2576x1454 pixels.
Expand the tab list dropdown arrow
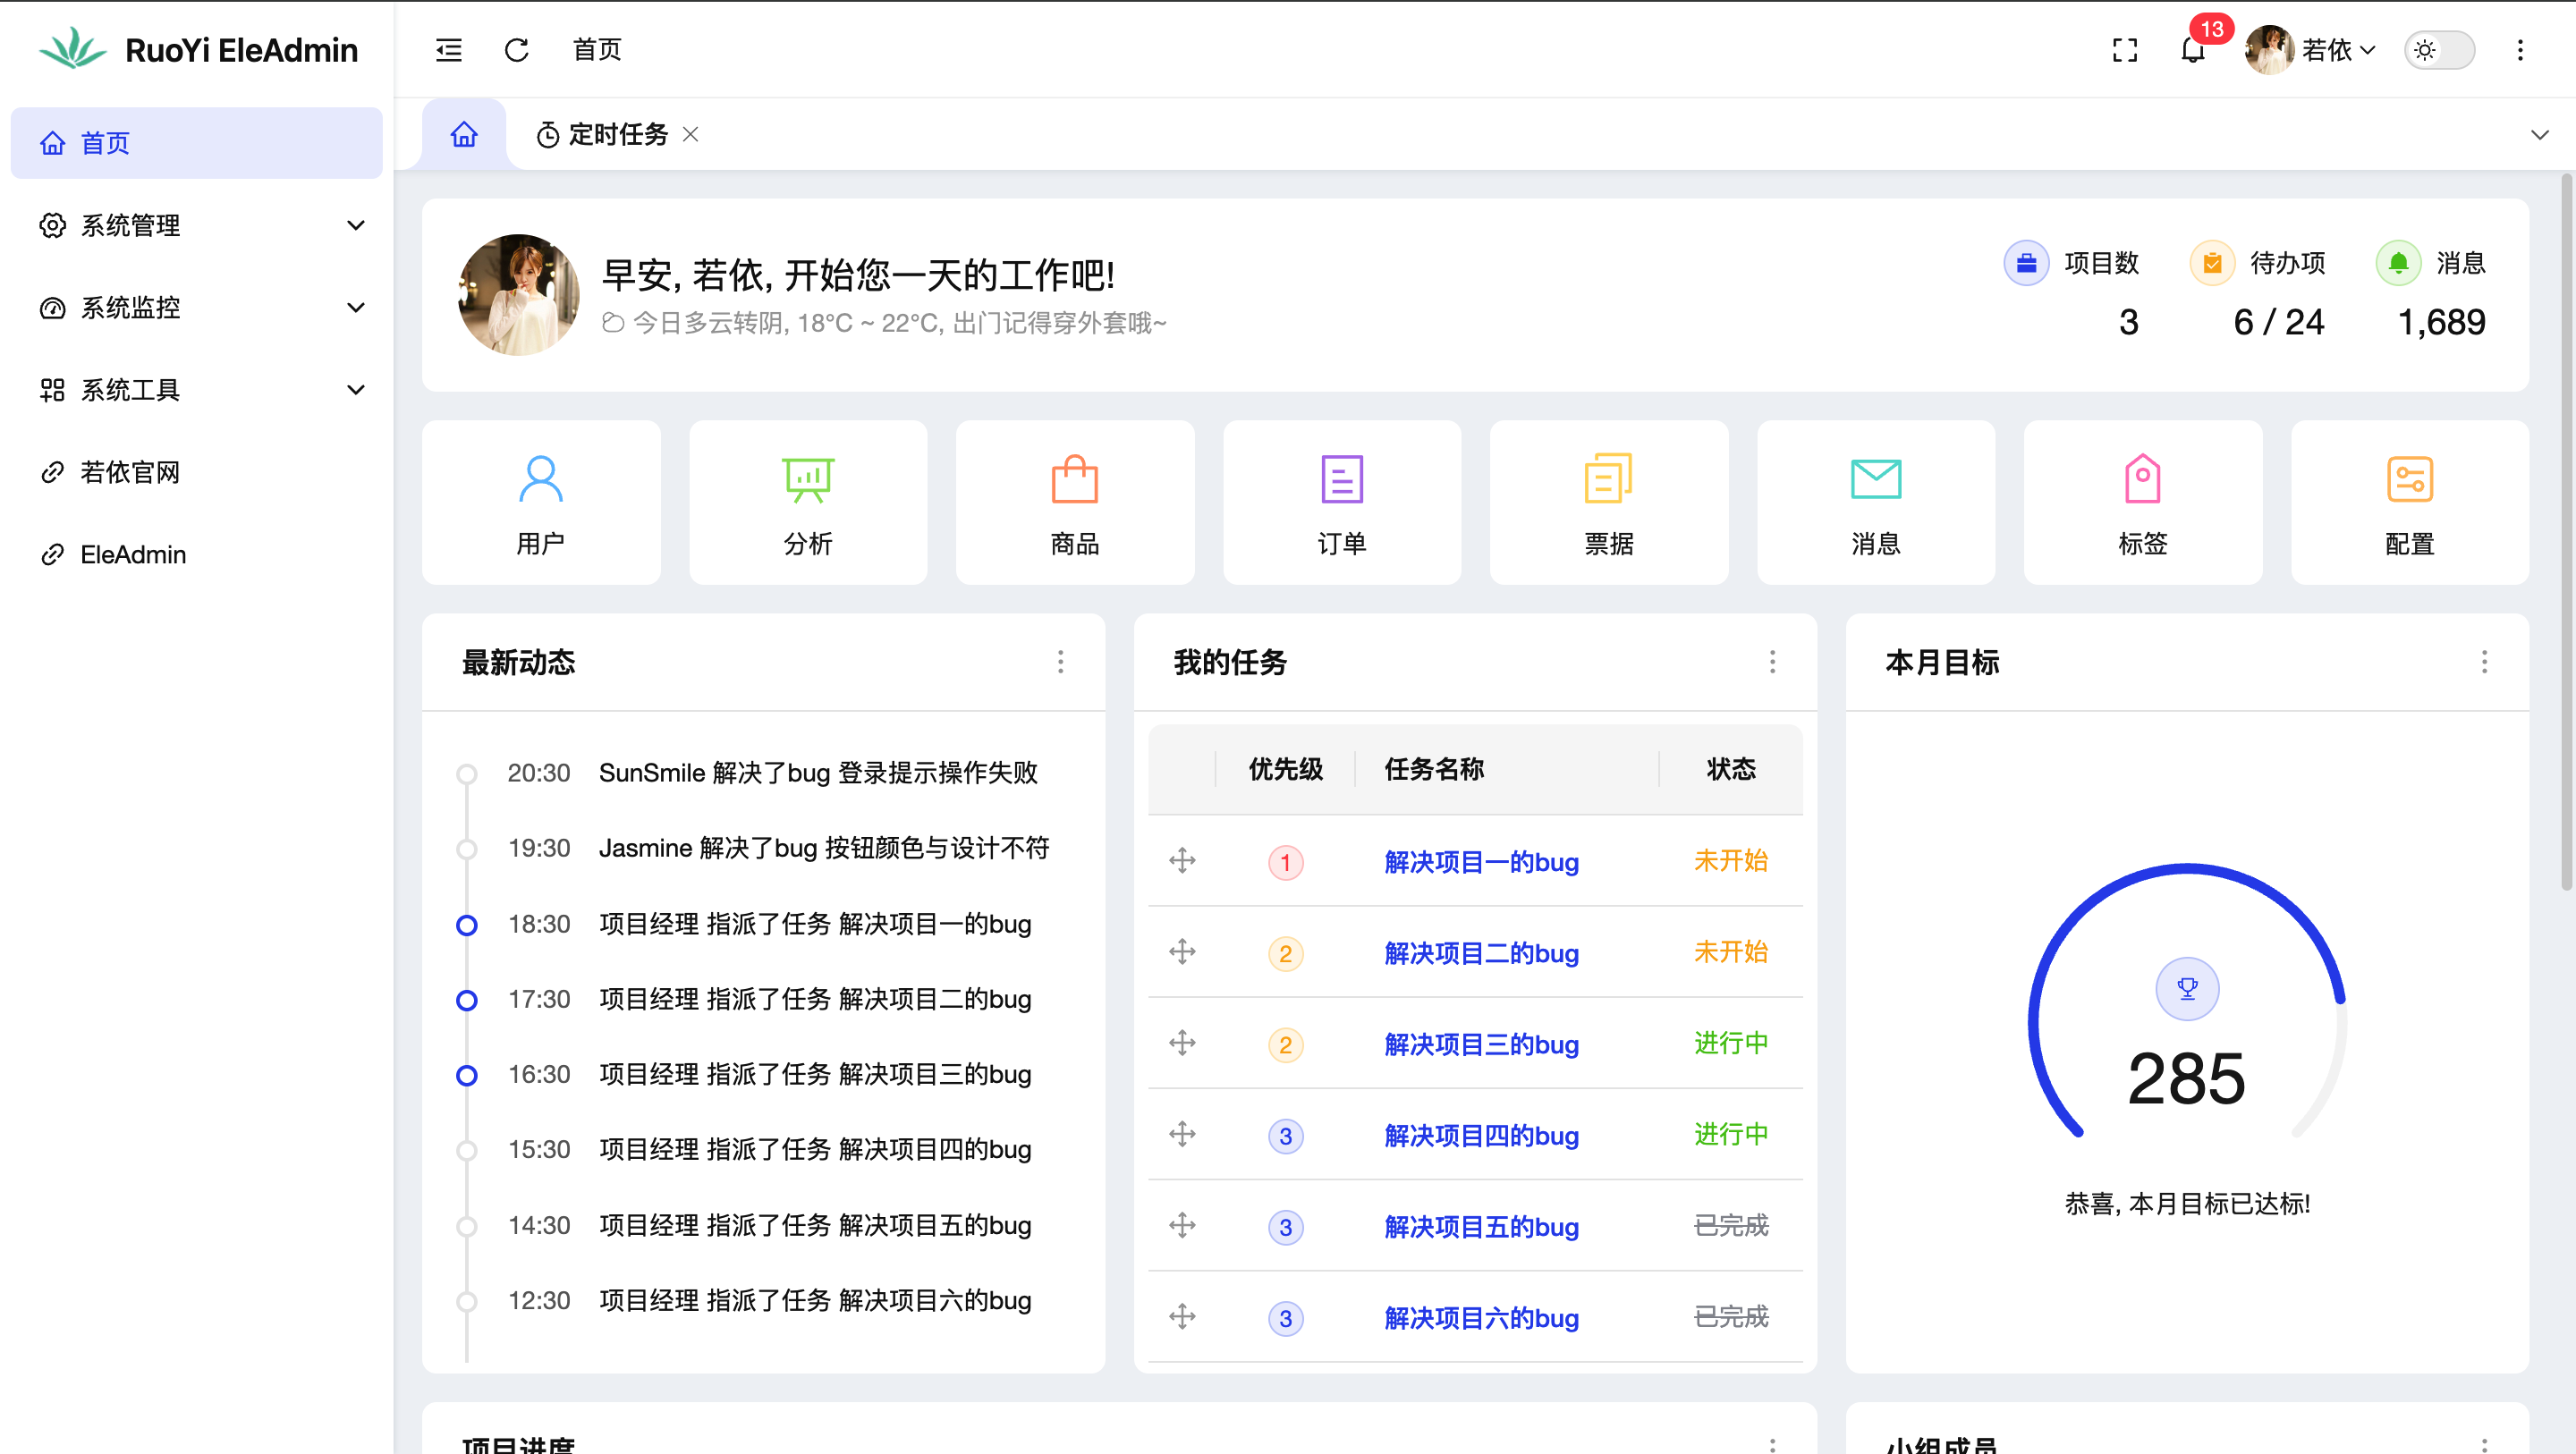2540,134
